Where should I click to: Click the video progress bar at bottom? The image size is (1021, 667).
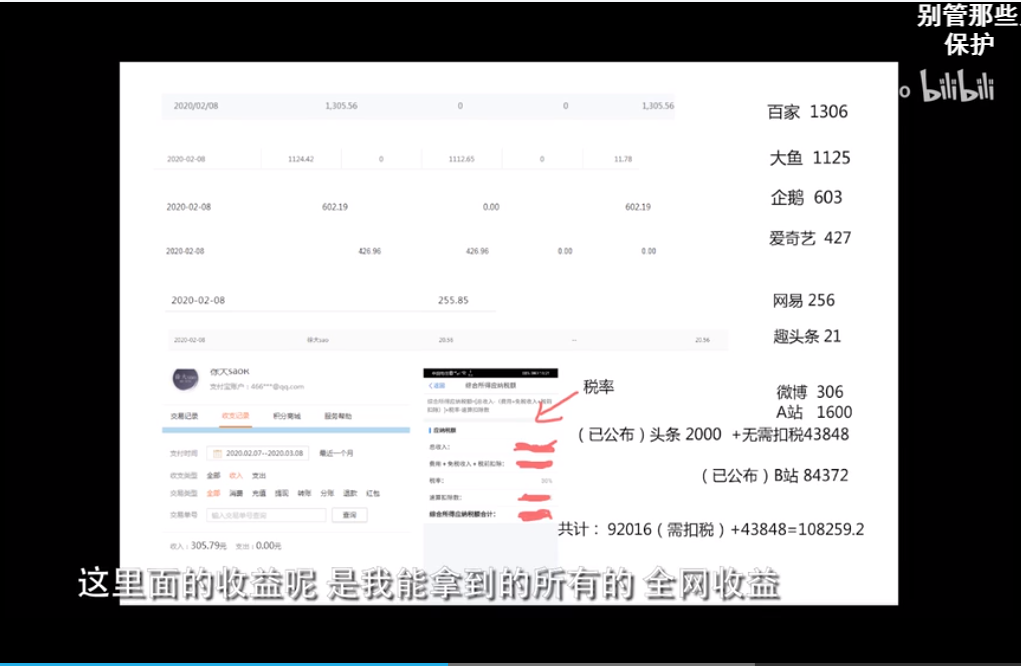pyautogui.click(x=510, y=664)
